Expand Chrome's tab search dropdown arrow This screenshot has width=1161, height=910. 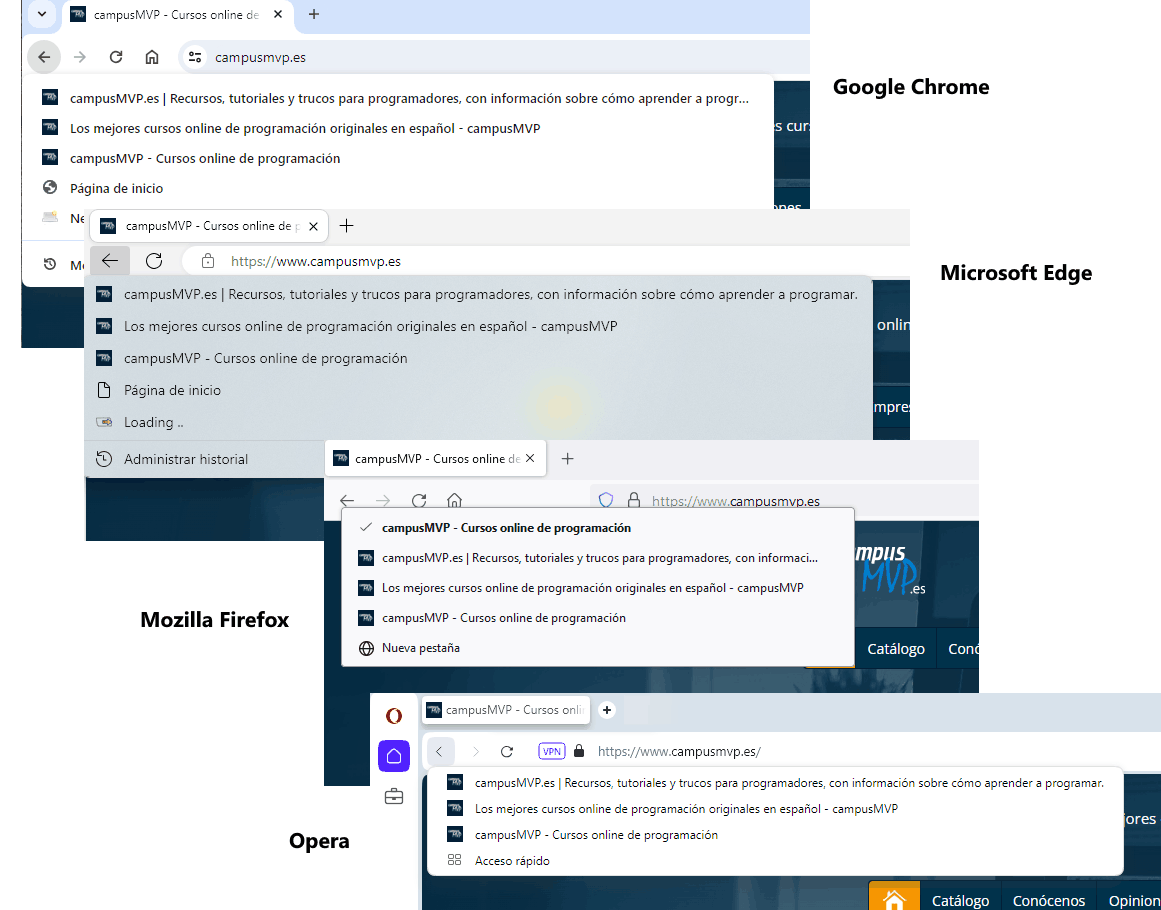pos(42,14)
